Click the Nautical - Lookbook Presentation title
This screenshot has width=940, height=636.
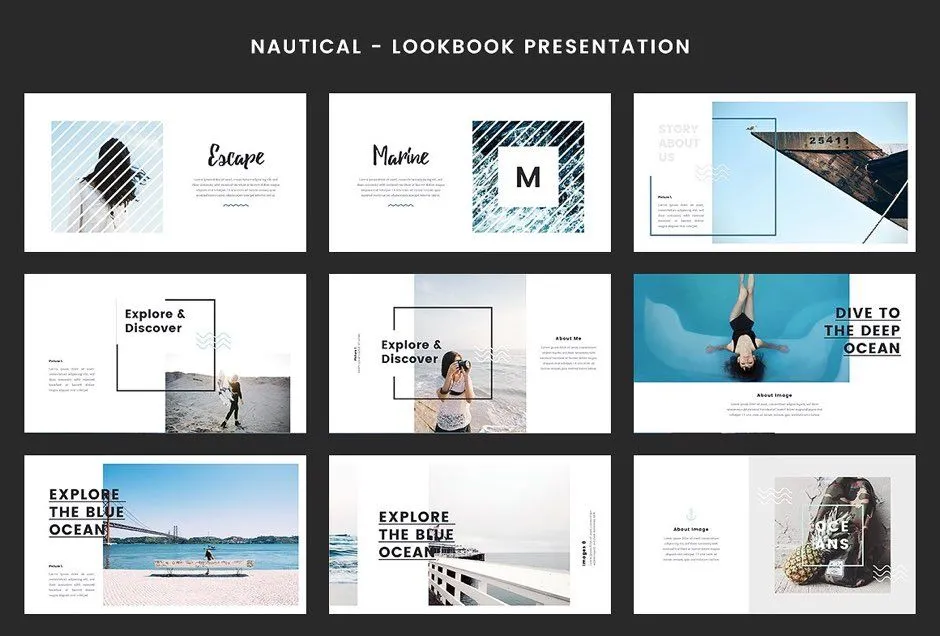point(470,46)
